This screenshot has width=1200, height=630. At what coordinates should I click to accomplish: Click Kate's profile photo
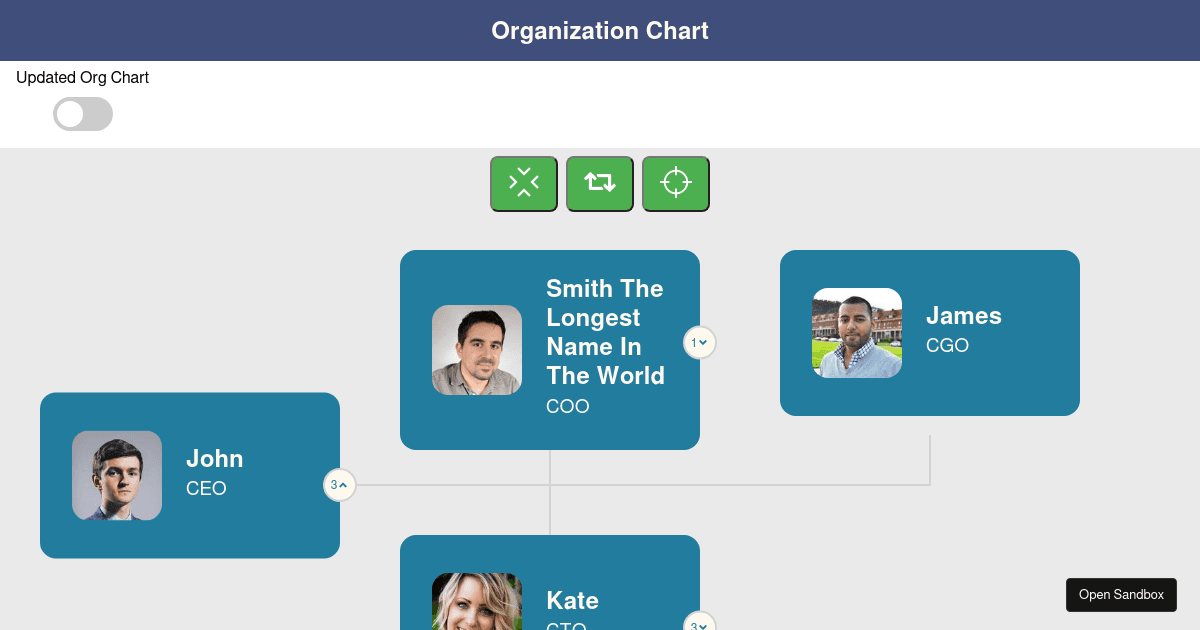pos(477,601)
